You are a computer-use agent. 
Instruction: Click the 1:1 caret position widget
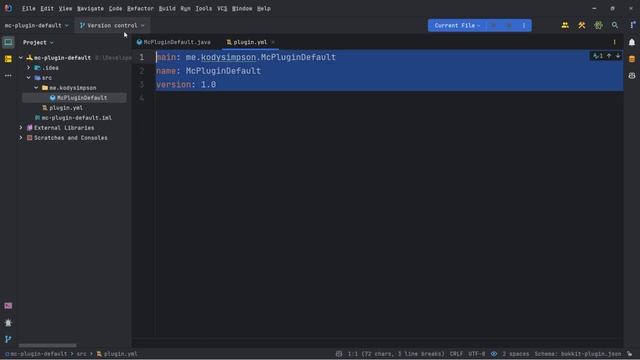point(396,354)
